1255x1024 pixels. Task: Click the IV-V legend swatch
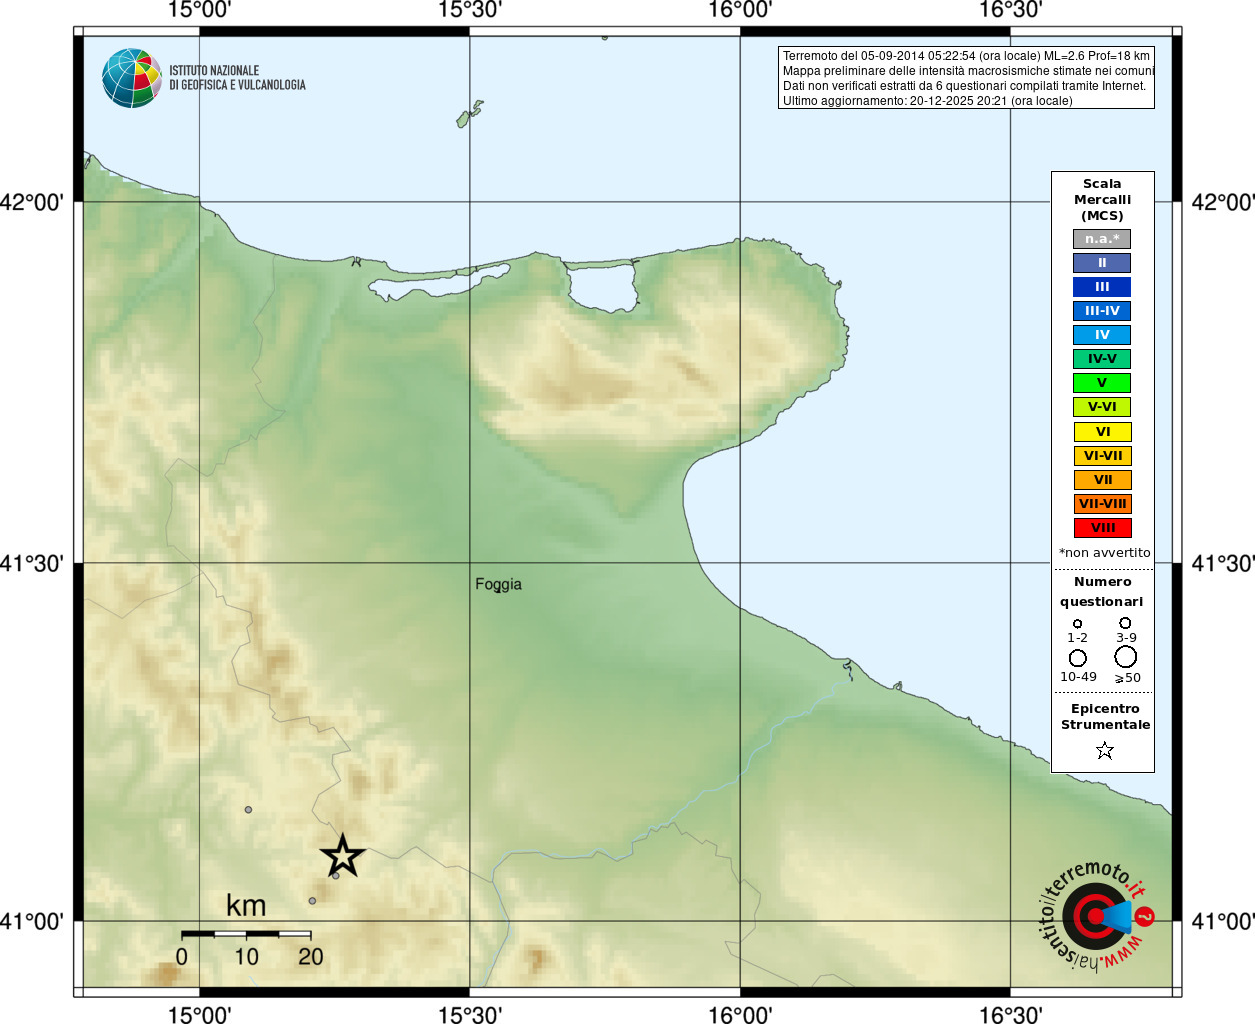click(x=1102, y=359)
